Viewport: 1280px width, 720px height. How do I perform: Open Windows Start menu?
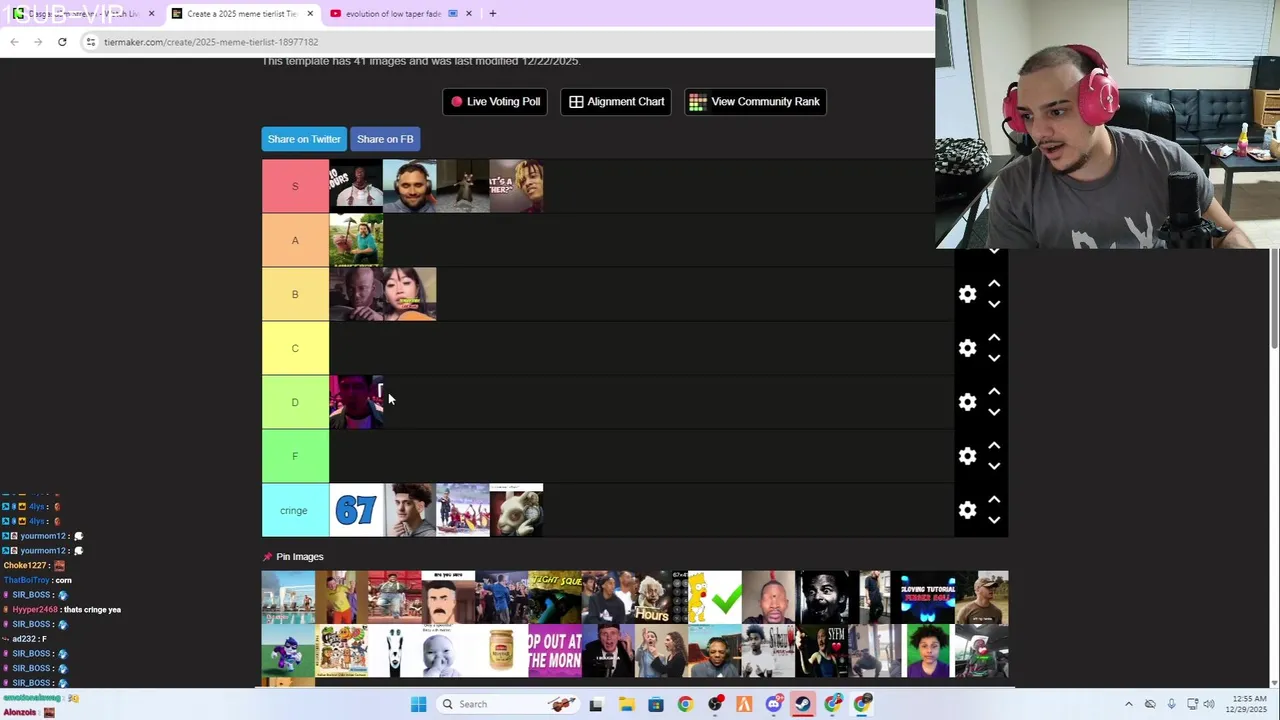coord(418,704)
